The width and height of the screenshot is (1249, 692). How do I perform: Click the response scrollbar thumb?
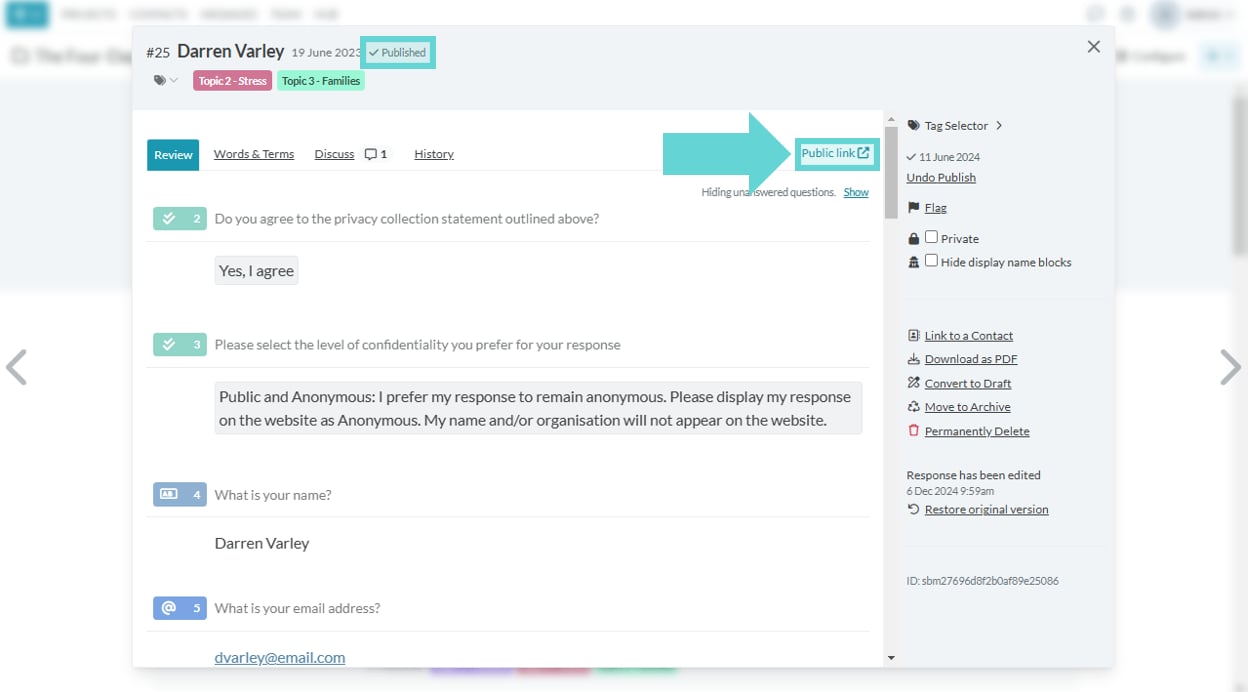click(891, 172)
